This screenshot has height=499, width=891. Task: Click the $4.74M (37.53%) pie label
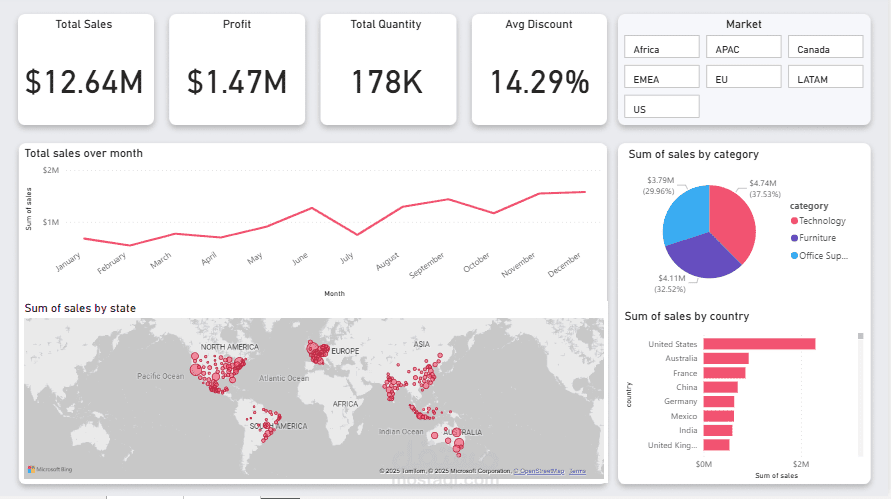[764, 189]
